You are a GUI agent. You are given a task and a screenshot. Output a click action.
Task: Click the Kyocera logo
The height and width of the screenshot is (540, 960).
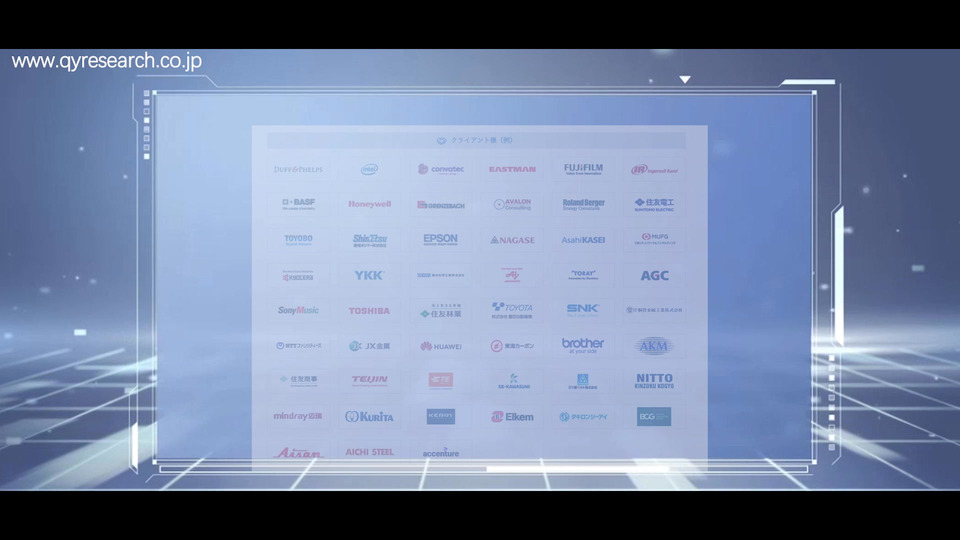click(x=298, y=276)
